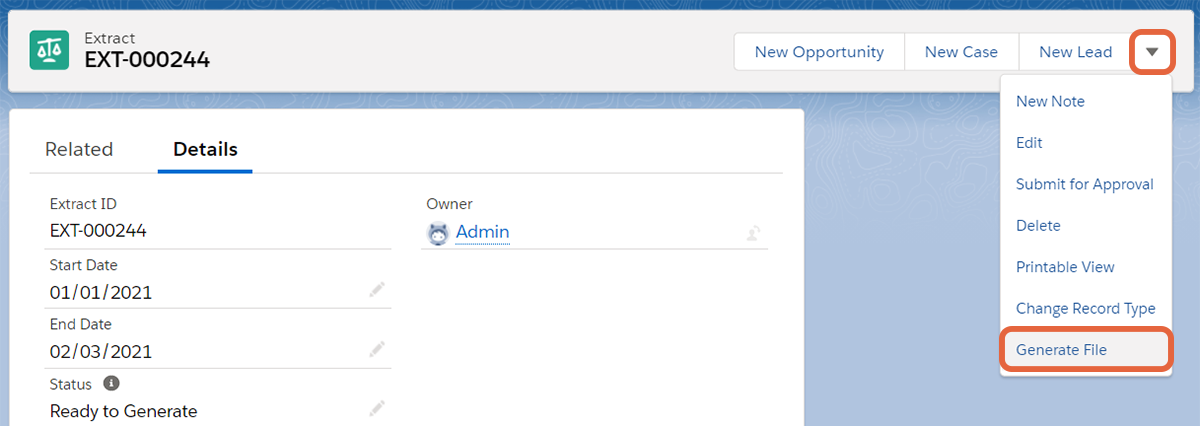Collapse the actions dropdown arrow
This screenshot has width=1200, height=426.
(x=1152, y=52)
